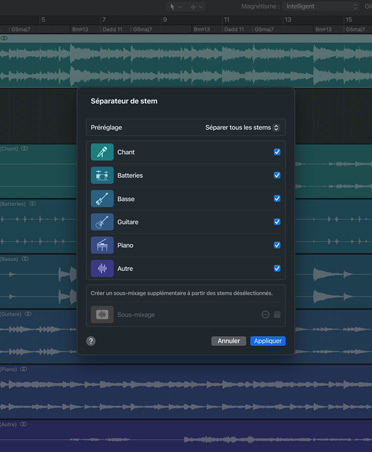
Task: Click the Autre label in the stem list
Action: click(125, 269)
